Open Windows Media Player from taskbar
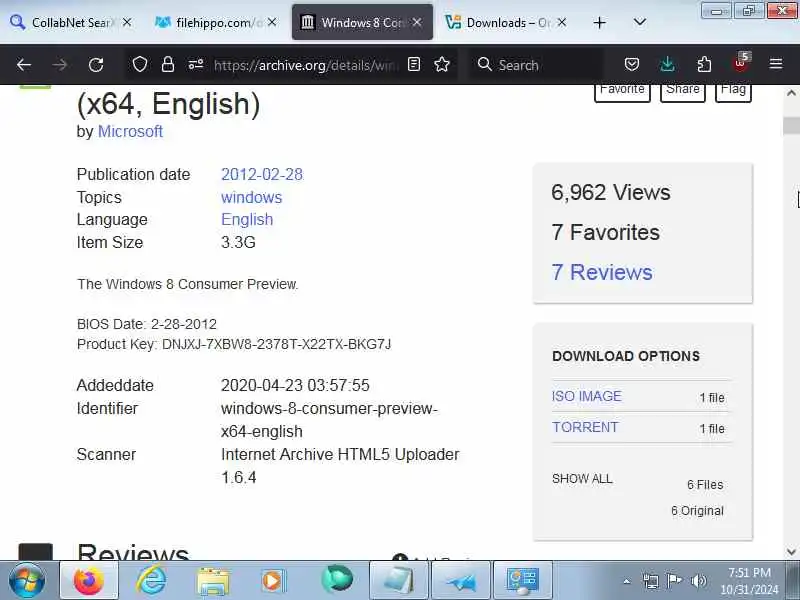The height and width of the screenshot is (600, 800). (x=273, y=581)
